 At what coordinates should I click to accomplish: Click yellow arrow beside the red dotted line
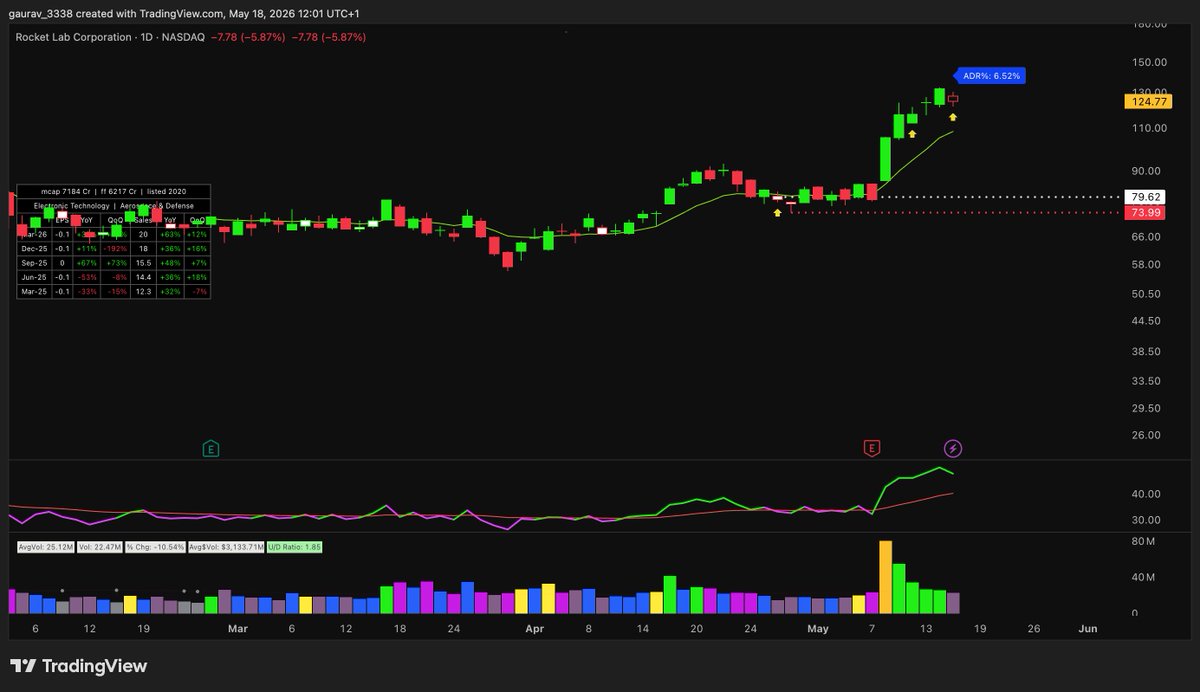tap(777, 212)
